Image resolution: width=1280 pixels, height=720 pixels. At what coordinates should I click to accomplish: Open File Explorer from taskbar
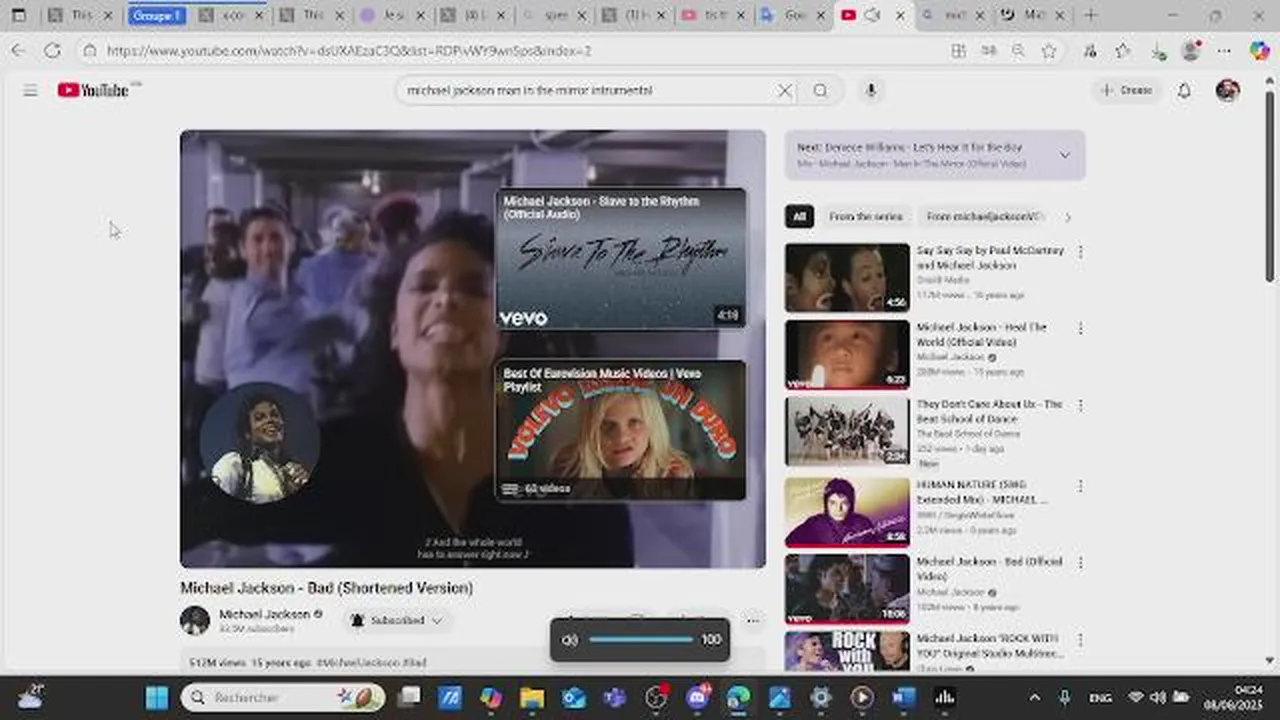click(532, 697)
